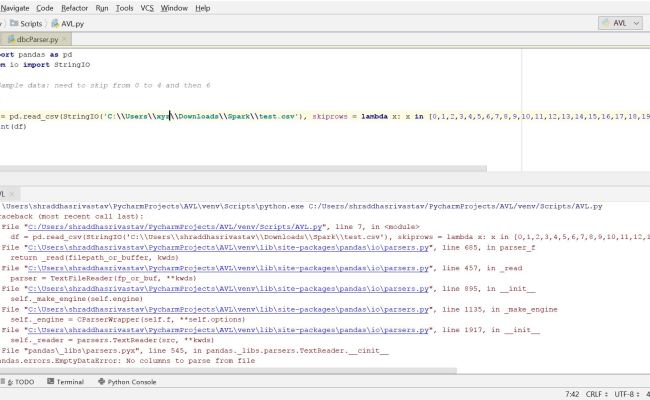Click the Python Console icon

(102, 381)
